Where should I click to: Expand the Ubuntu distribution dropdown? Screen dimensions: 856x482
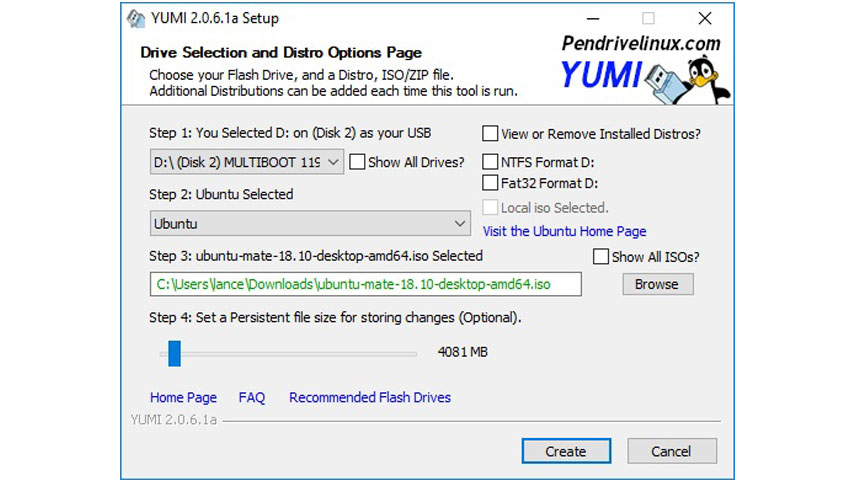pyautogui.click(x=310, y=224)
